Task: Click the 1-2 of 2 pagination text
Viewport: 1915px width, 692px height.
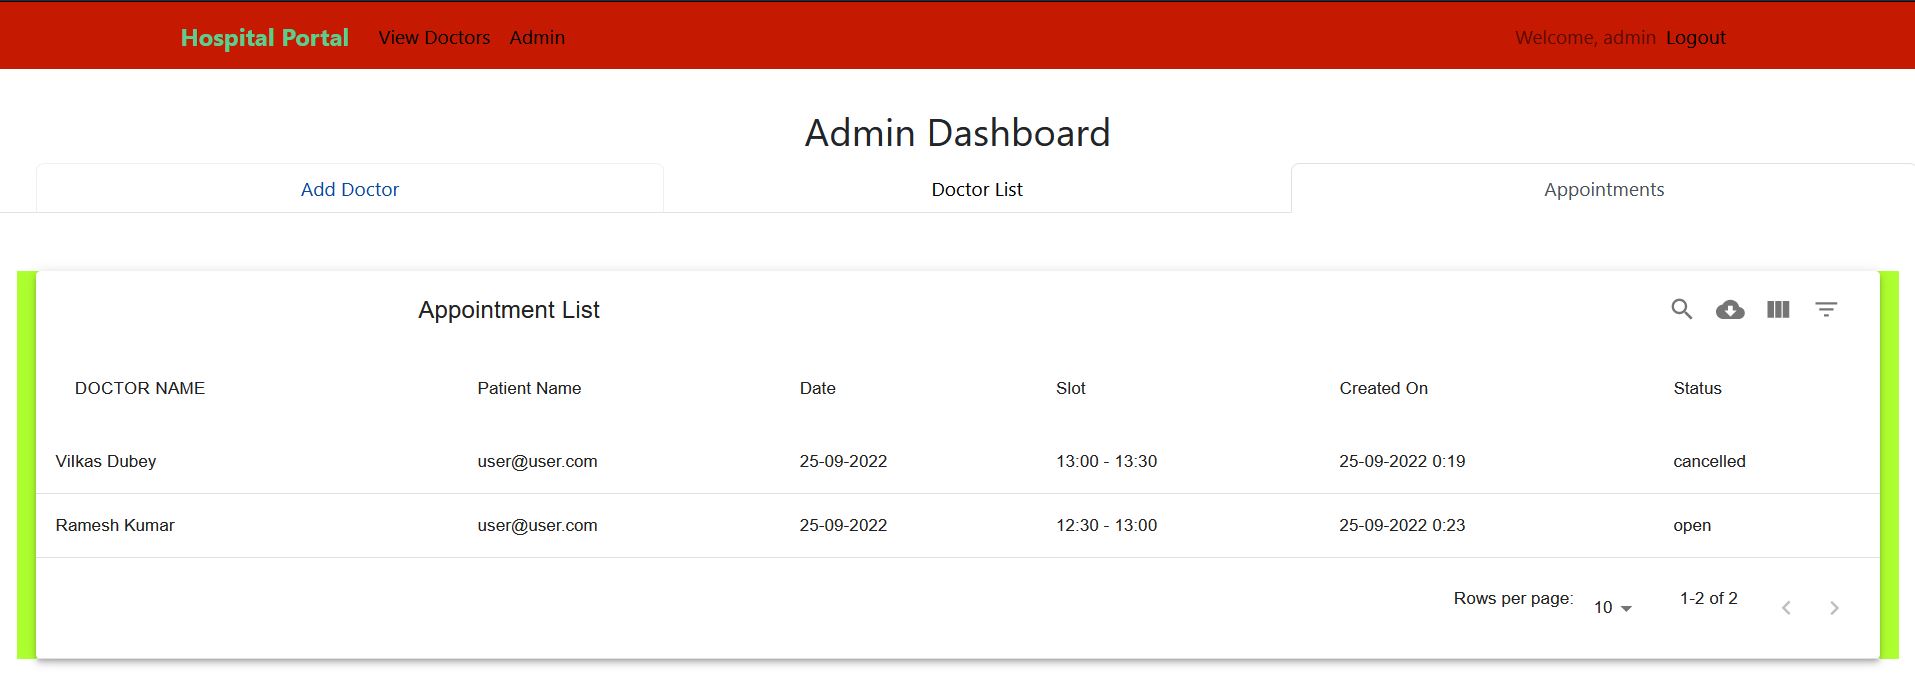Action: 1709,598
